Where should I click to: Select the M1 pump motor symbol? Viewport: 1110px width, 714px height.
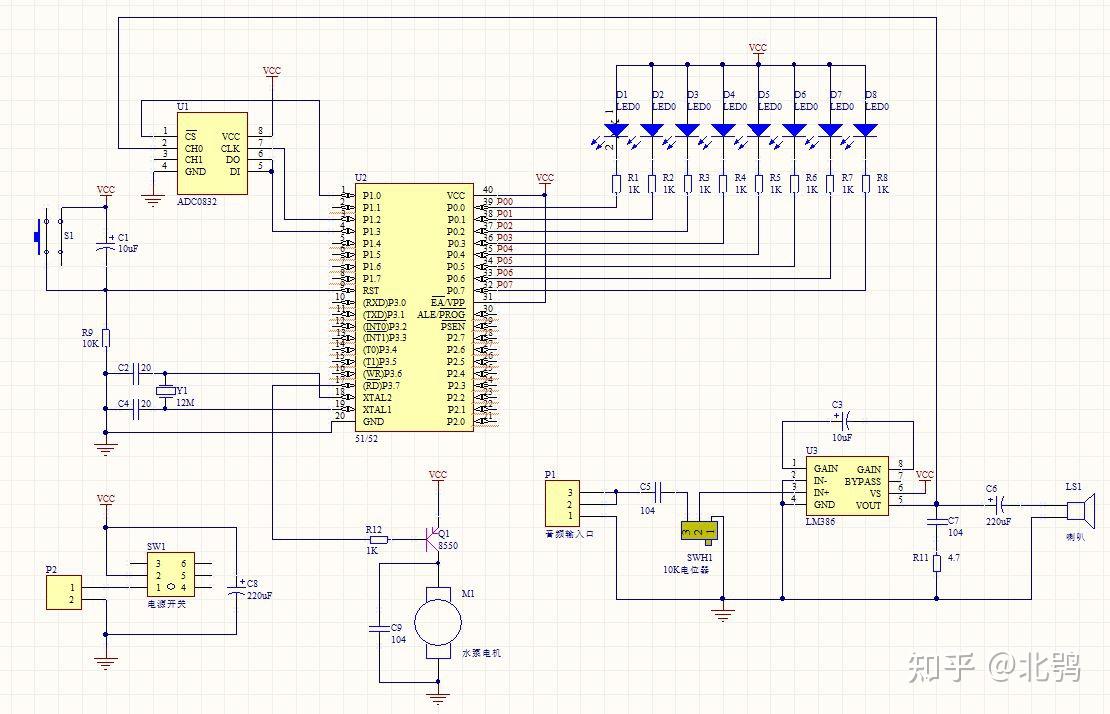point(437,623)
